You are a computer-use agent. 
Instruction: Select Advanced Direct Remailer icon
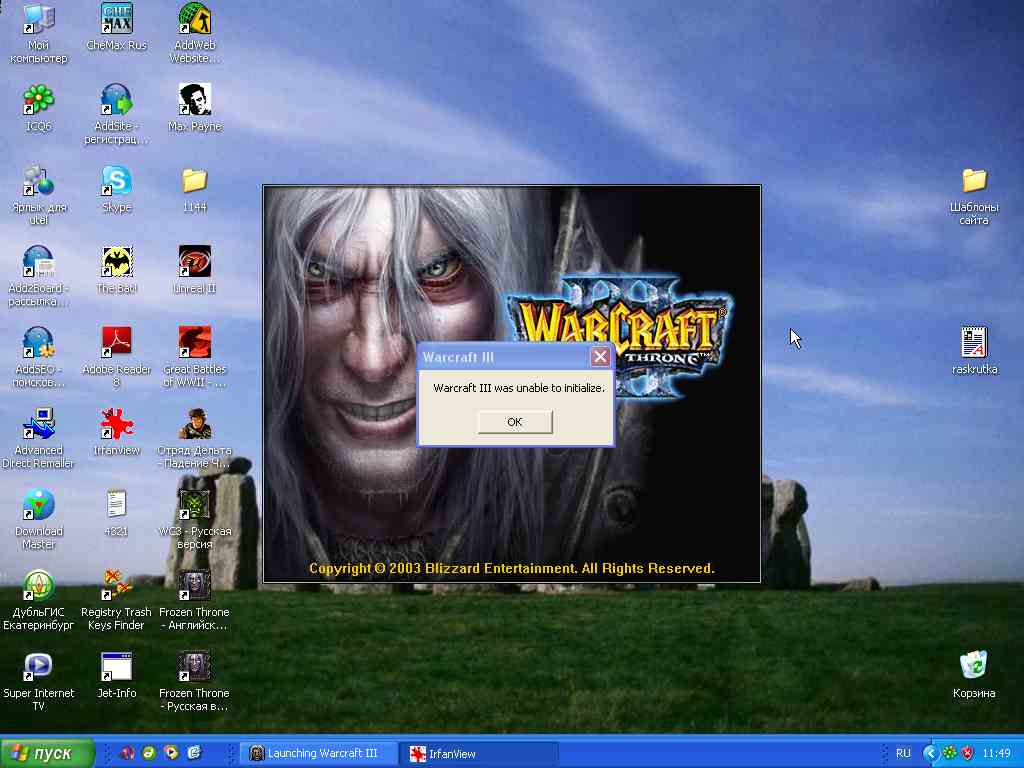38,438
